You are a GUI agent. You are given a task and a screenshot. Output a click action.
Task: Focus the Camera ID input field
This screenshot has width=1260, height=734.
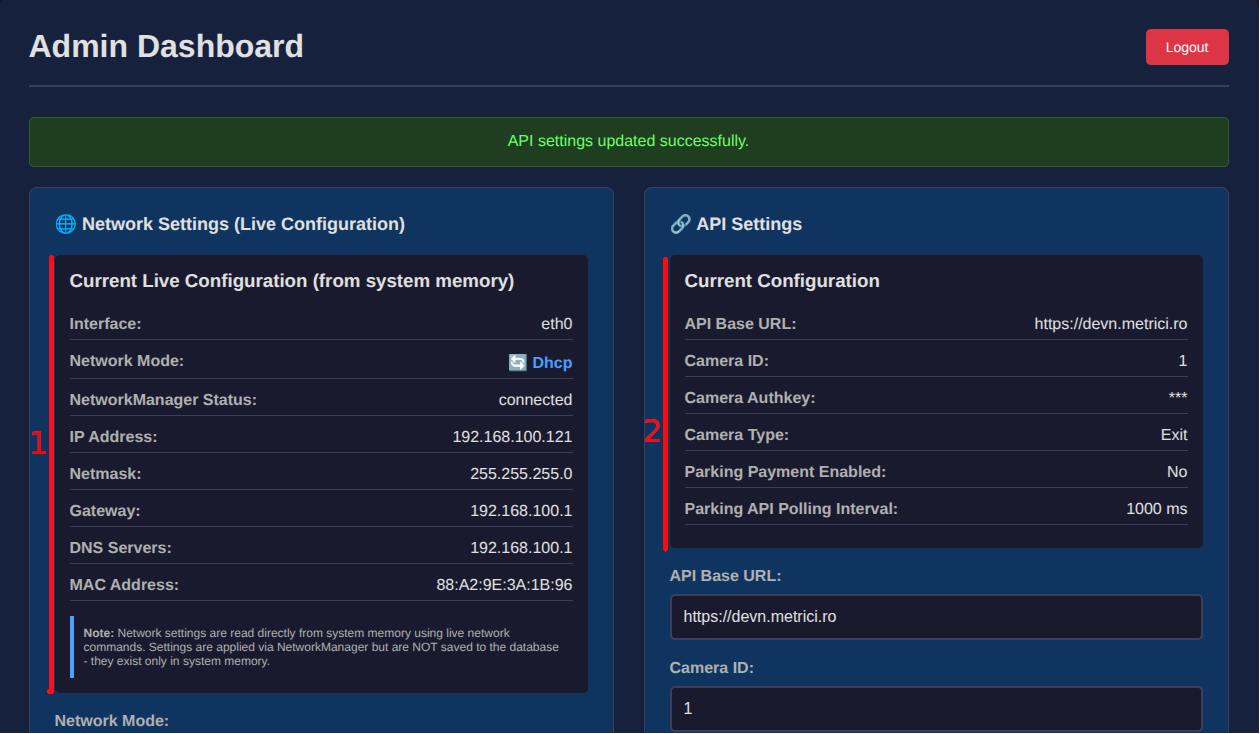936,708
